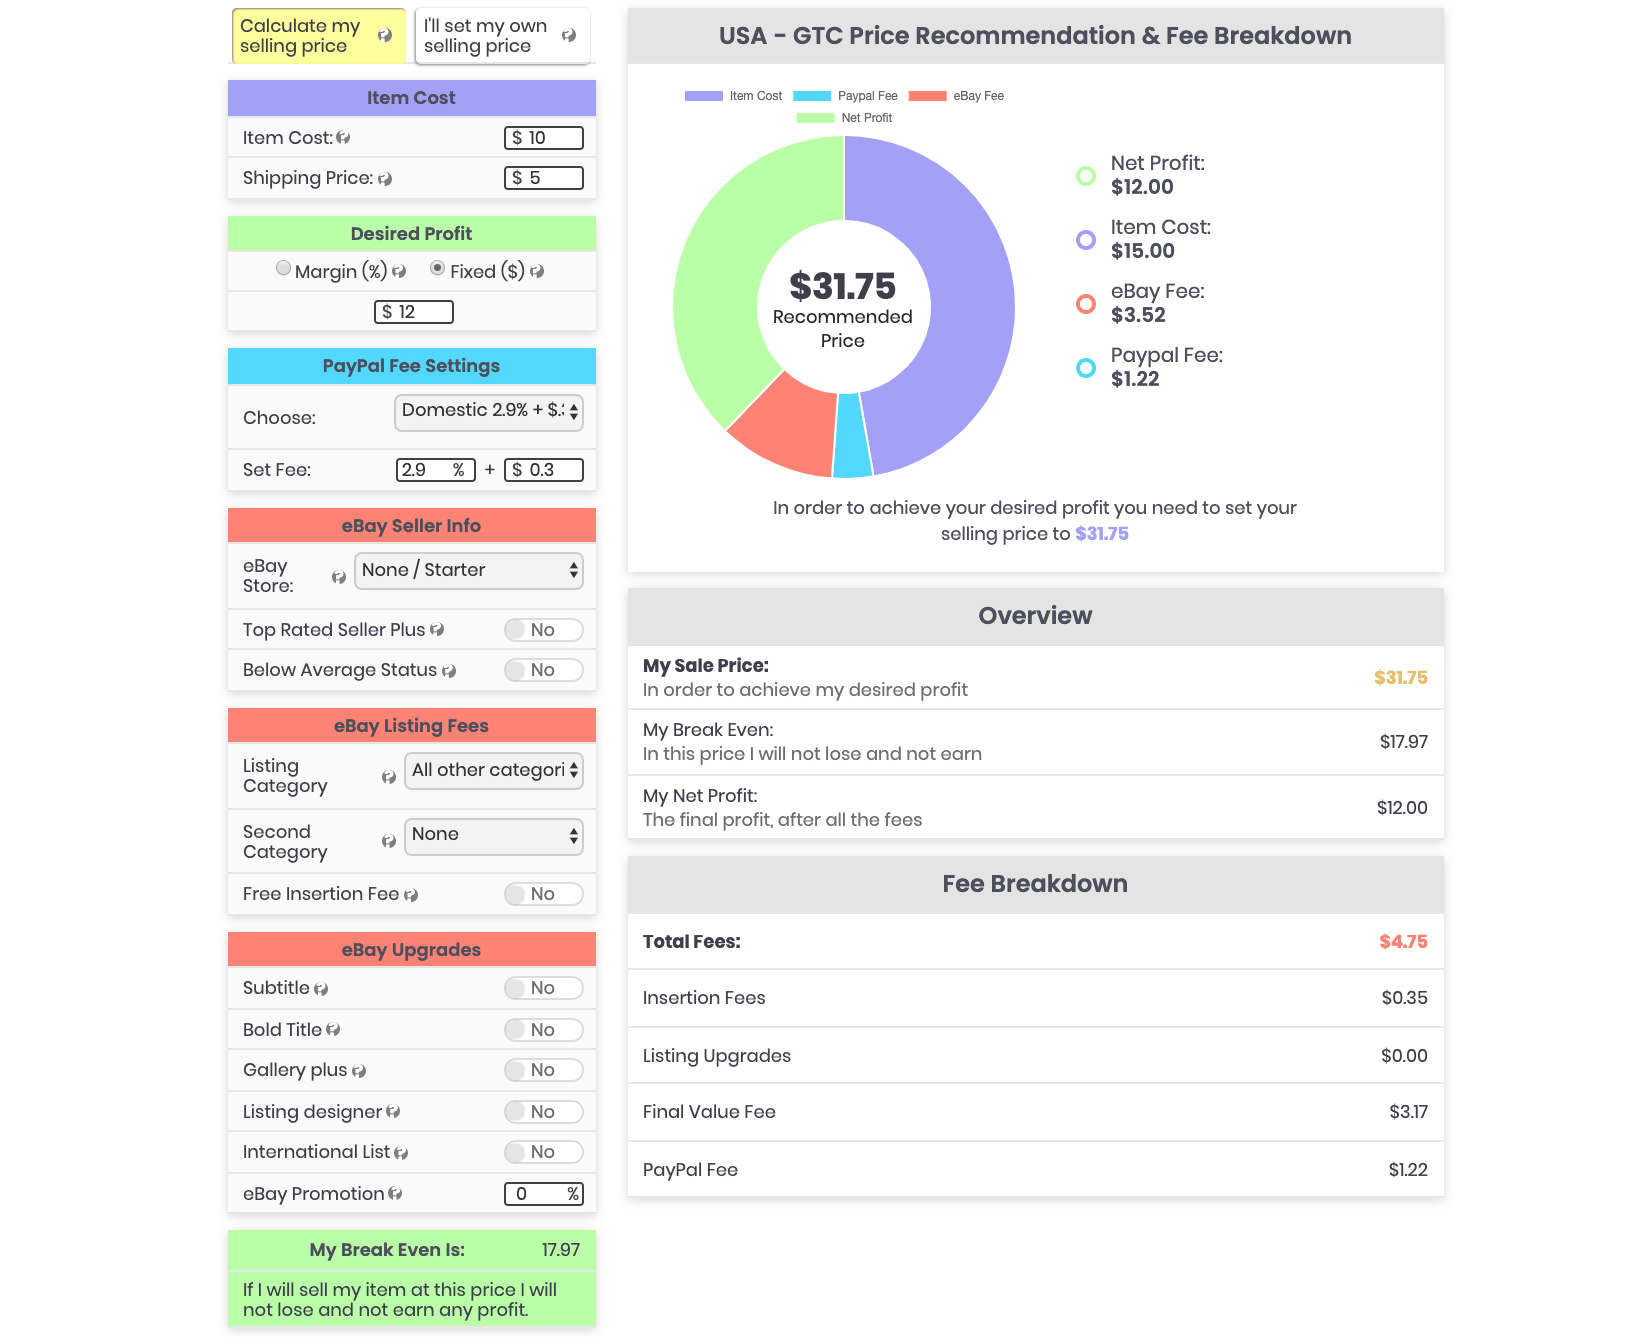Switch to 'I'll set my own selling price' tab
The image size is (1634, 1338).
coord(502,36)
